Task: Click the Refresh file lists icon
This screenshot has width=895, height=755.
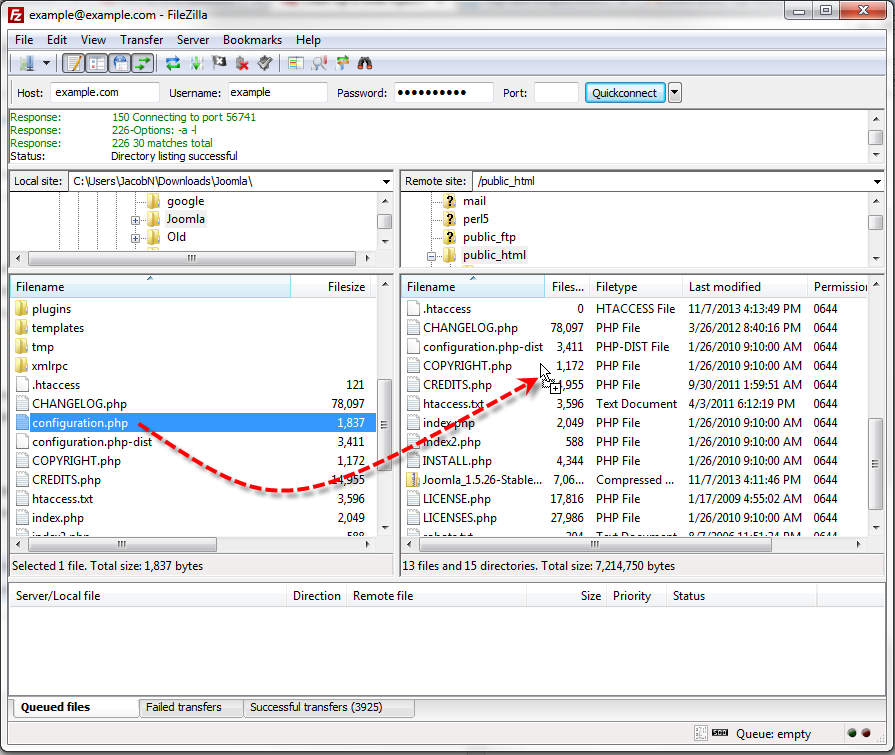Action: click(x=173, y=64)
